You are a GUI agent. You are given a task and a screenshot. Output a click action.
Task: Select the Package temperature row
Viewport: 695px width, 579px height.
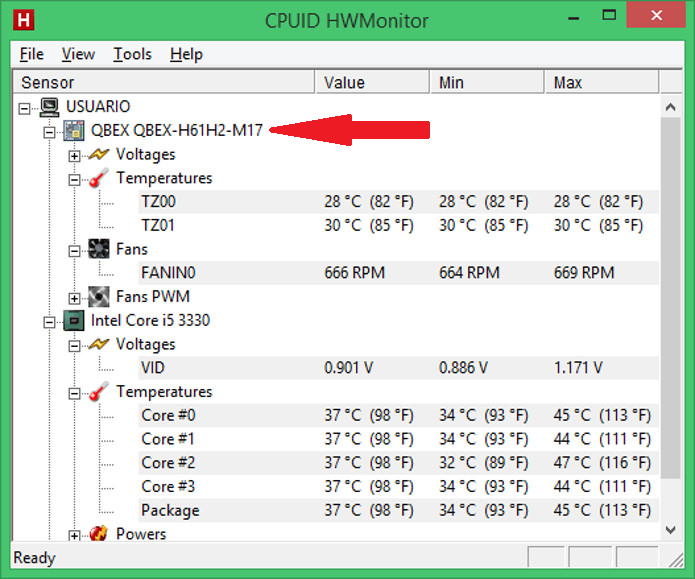tap(398, 510)
